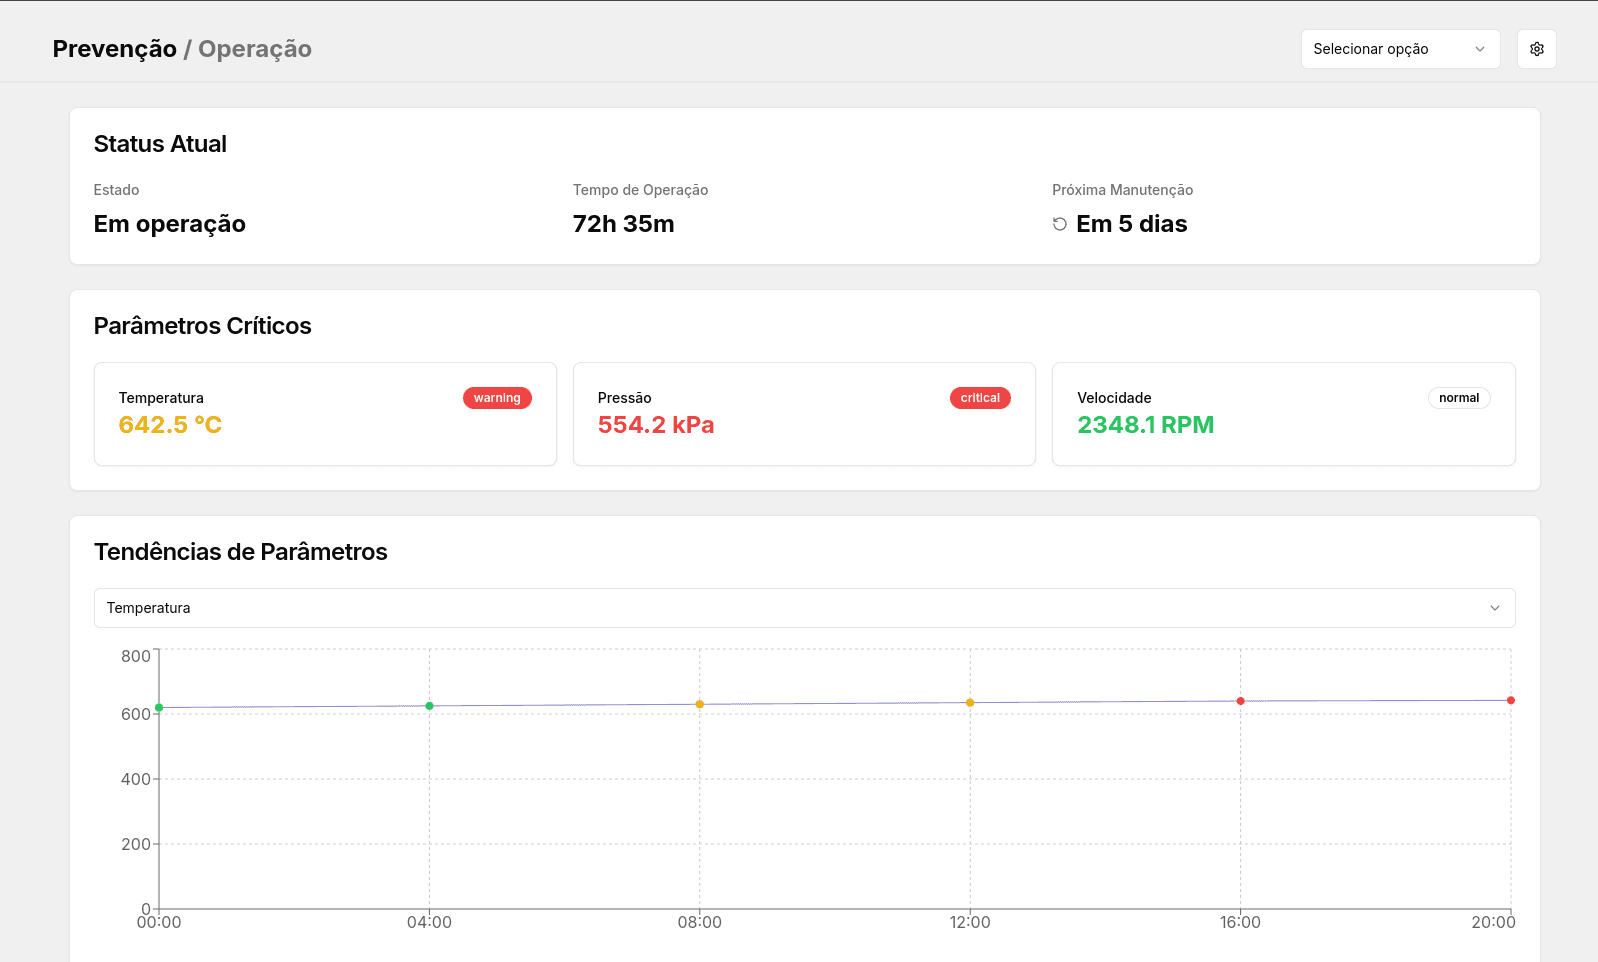
Task: Click the red data point at 16:00
Action: click(1241, 701)
